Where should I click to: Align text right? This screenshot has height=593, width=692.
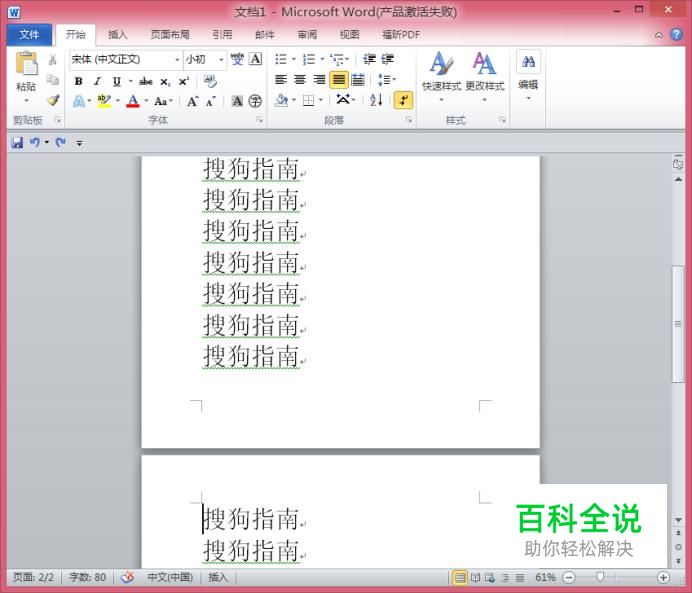coord(319,80)
